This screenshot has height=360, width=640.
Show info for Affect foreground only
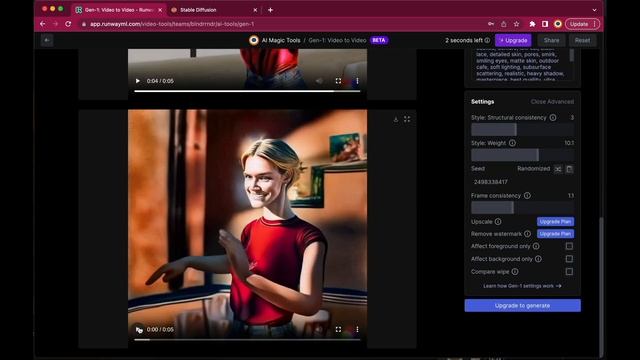point(536,246)
